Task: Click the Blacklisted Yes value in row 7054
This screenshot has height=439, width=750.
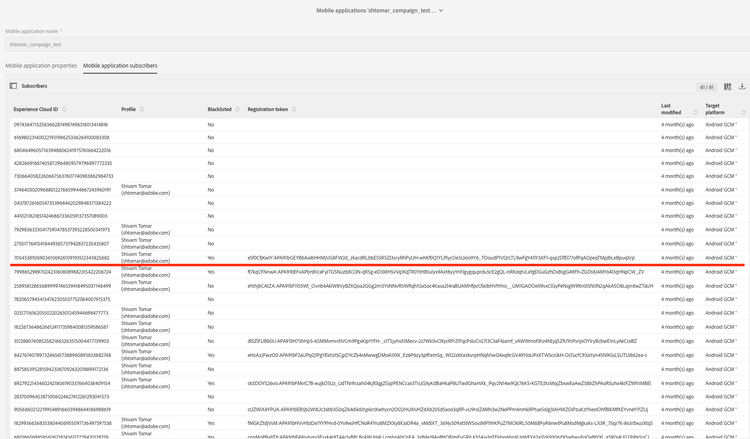Action: point(211,258)
